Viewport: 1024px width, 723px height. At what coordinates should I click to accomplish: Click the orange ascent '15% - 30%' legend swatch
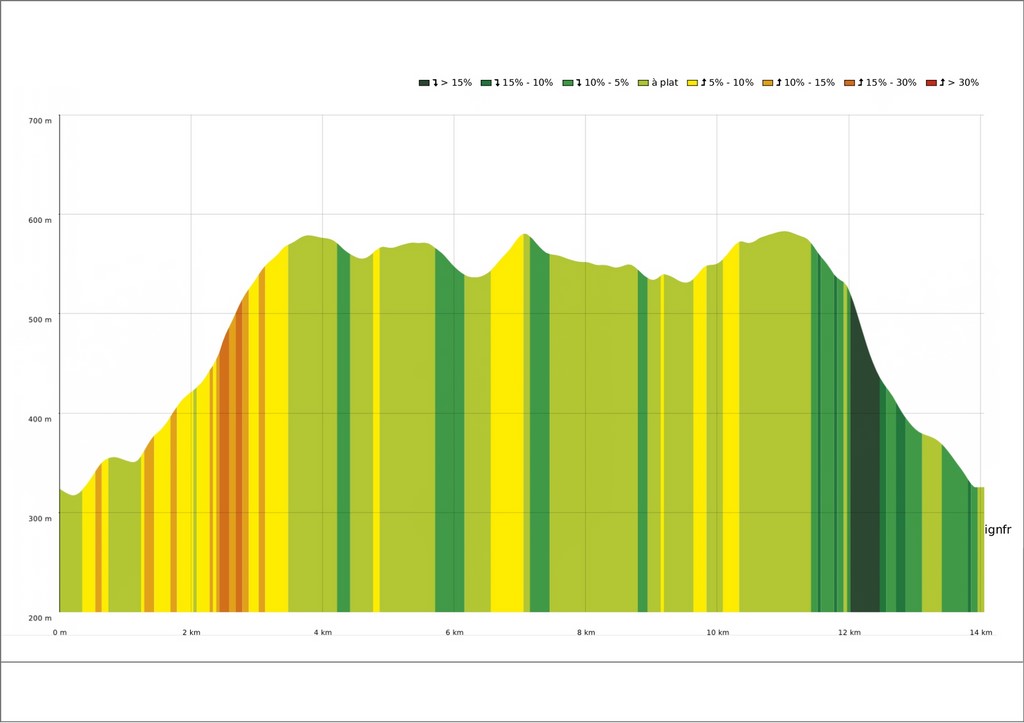850,83
